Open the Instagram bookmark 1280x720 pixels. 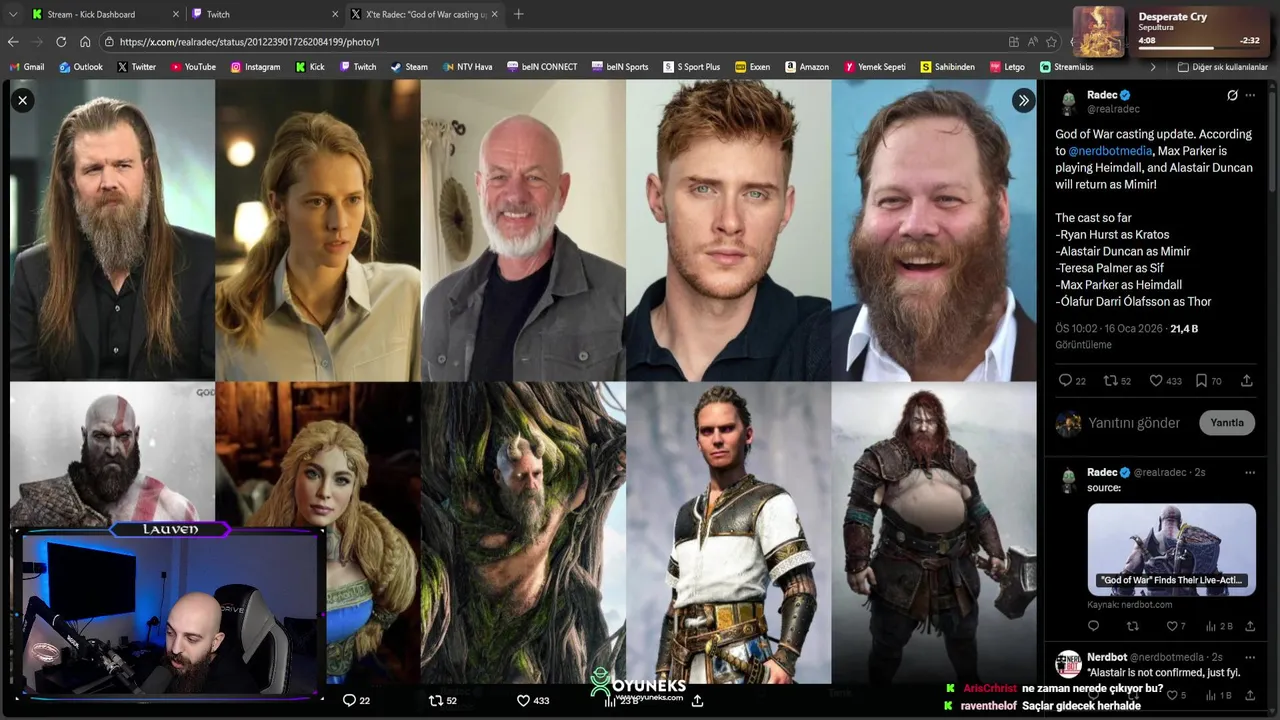pyautogui.click(x=255, y=67)
